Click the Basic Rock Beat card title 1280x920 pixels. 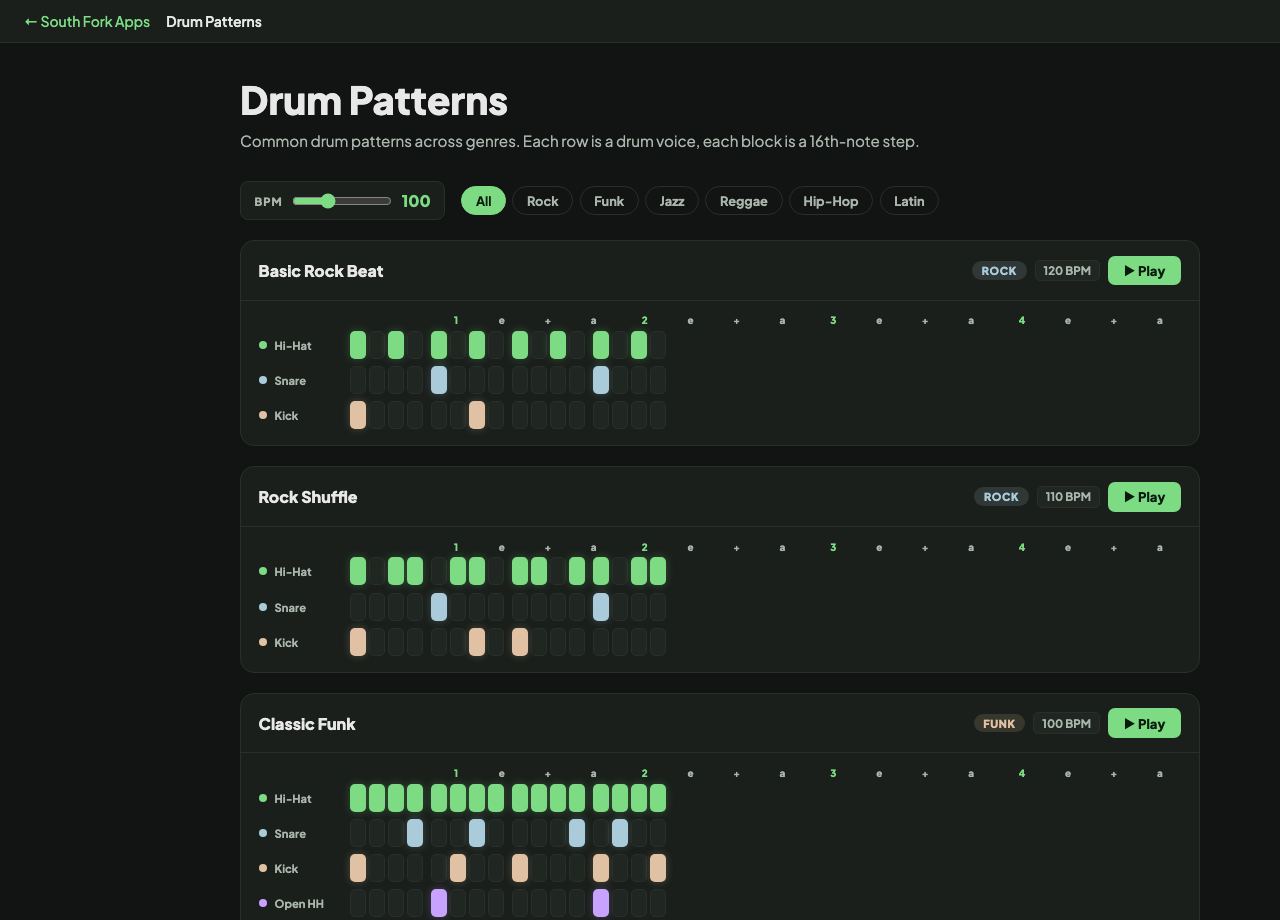[x=321, y=271]
